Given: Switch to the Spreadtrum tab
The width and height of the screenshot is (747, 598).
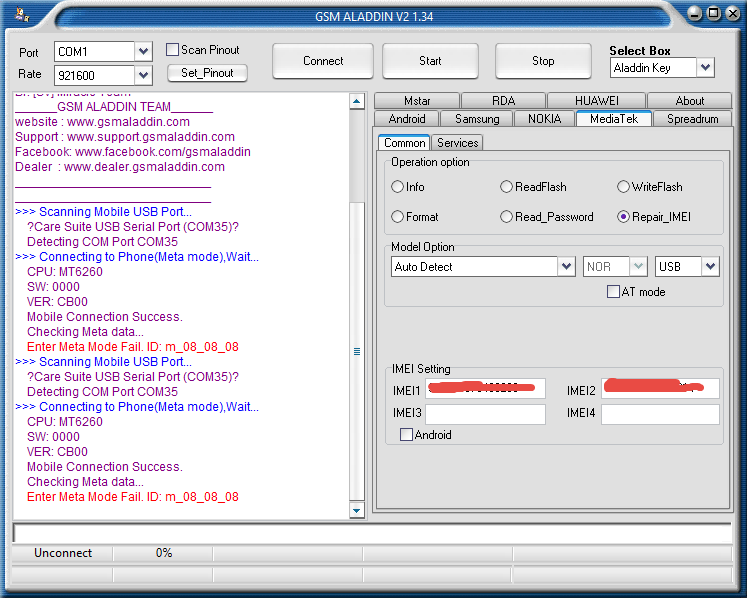Looking at the screenshot, I should pos(692,119).
